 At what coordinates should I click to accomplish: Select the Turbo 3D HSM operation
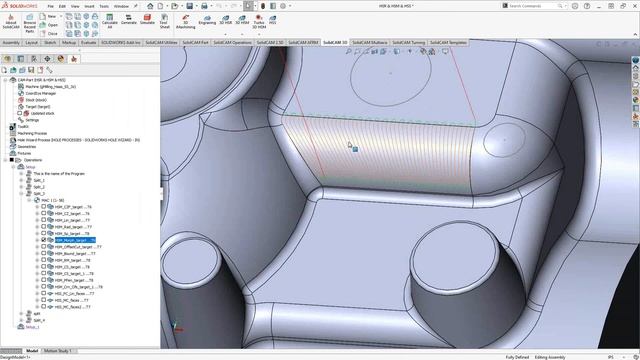click(259, 22)
